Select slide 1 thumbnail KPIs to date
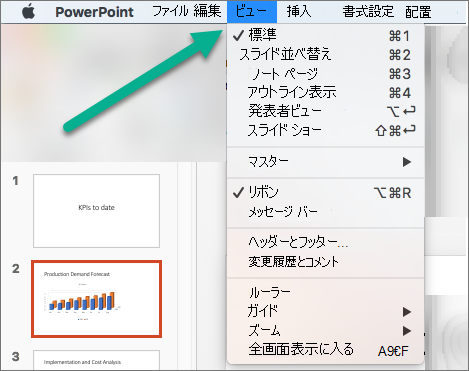Viewport: 469px width, 371px height. [x=96, y=211]
